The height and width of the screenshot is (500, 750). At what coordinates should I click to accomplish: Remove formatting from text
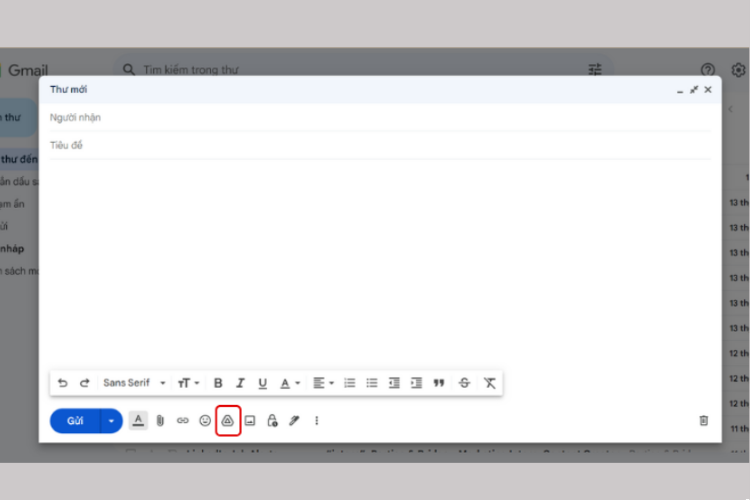tap(490, 383)
